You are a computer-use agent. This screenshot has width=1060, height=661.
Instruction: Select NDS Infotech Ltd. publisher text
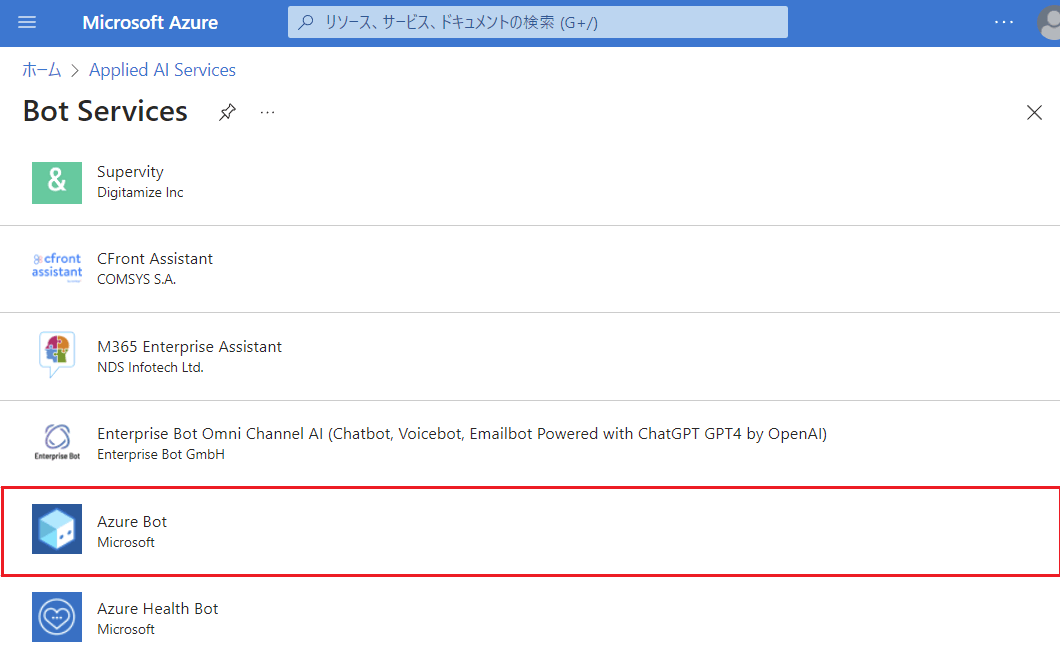[150, 368]
